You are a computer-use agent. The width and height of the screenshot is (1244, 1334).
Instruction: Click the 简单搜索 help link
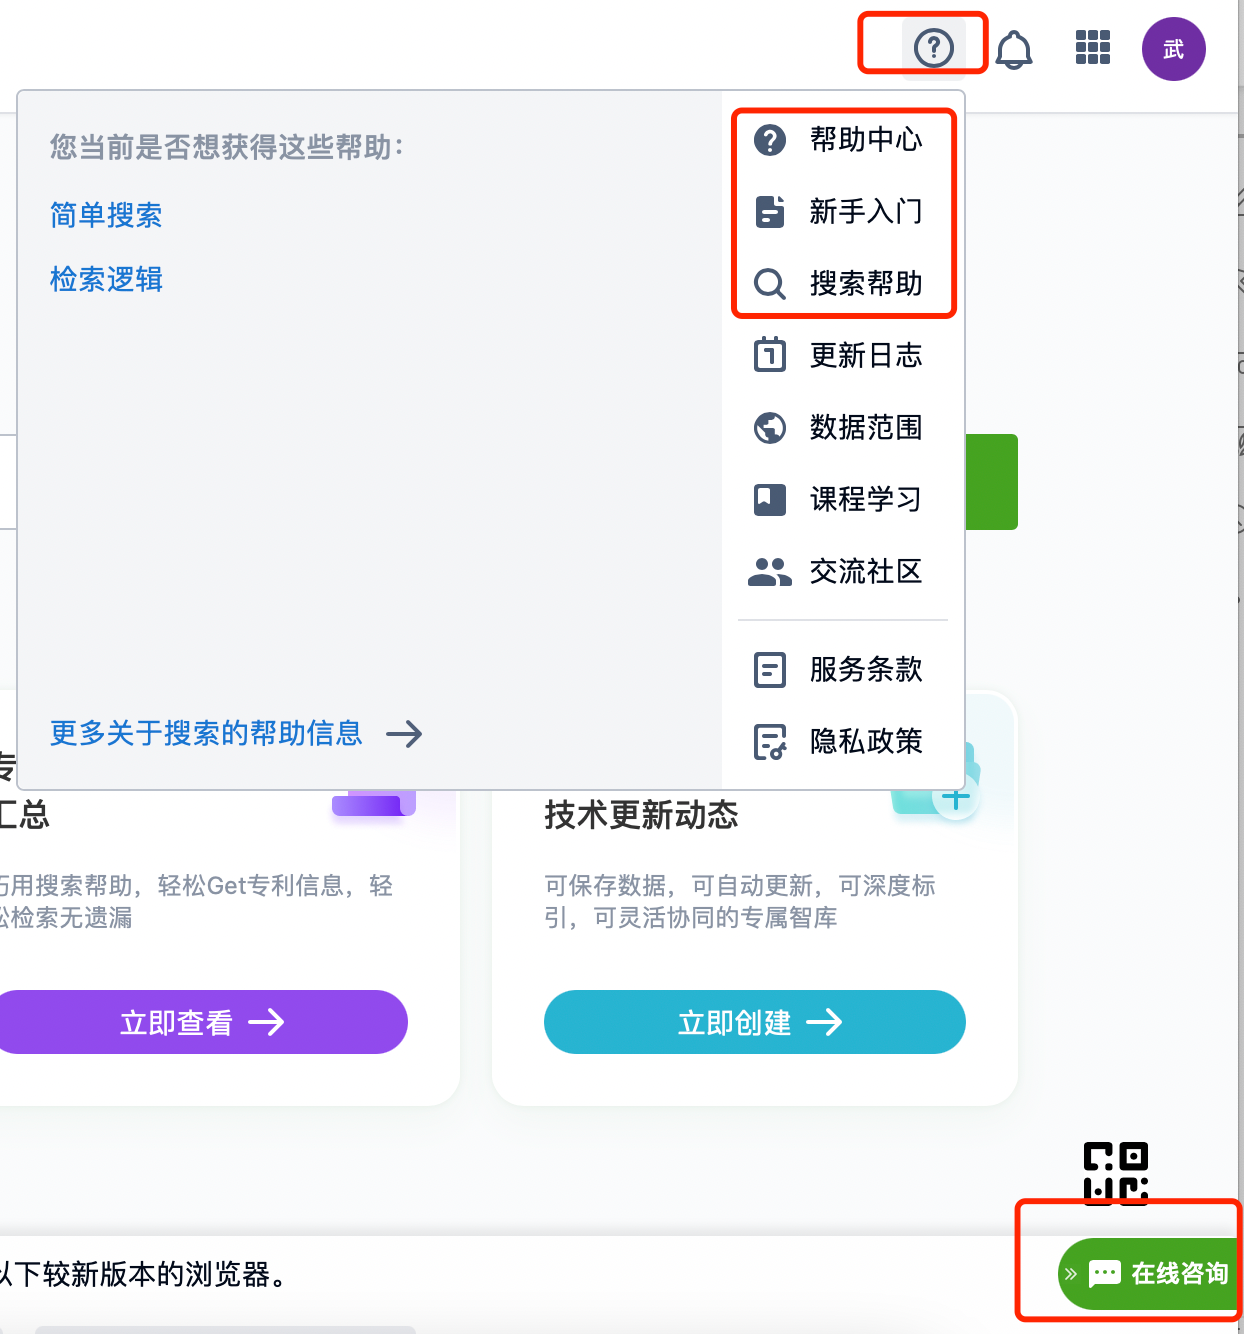pyautogui.click(x=106, y=215)
